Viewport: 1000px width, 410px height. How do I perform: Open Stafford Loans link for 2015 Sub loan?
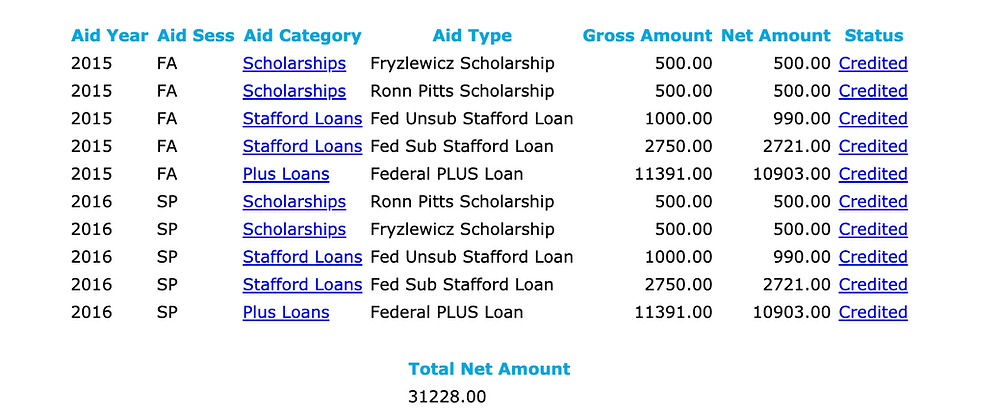(302, 147)
